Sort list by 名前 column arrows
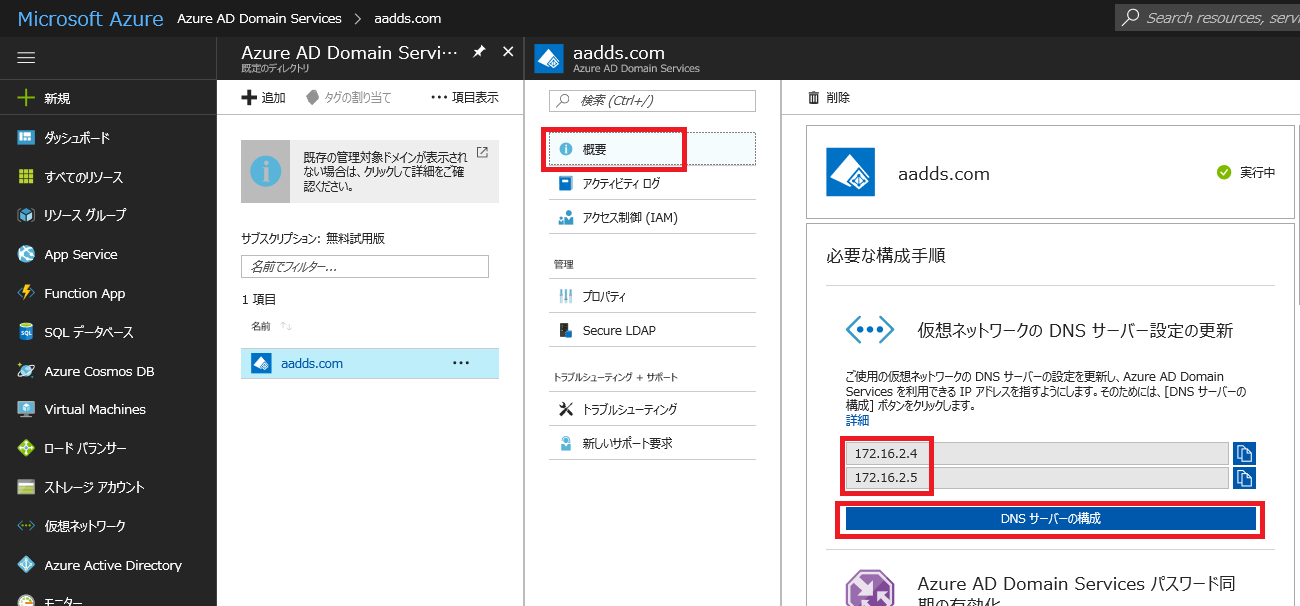Screen dimensions: 1300x606 (286, 326)
